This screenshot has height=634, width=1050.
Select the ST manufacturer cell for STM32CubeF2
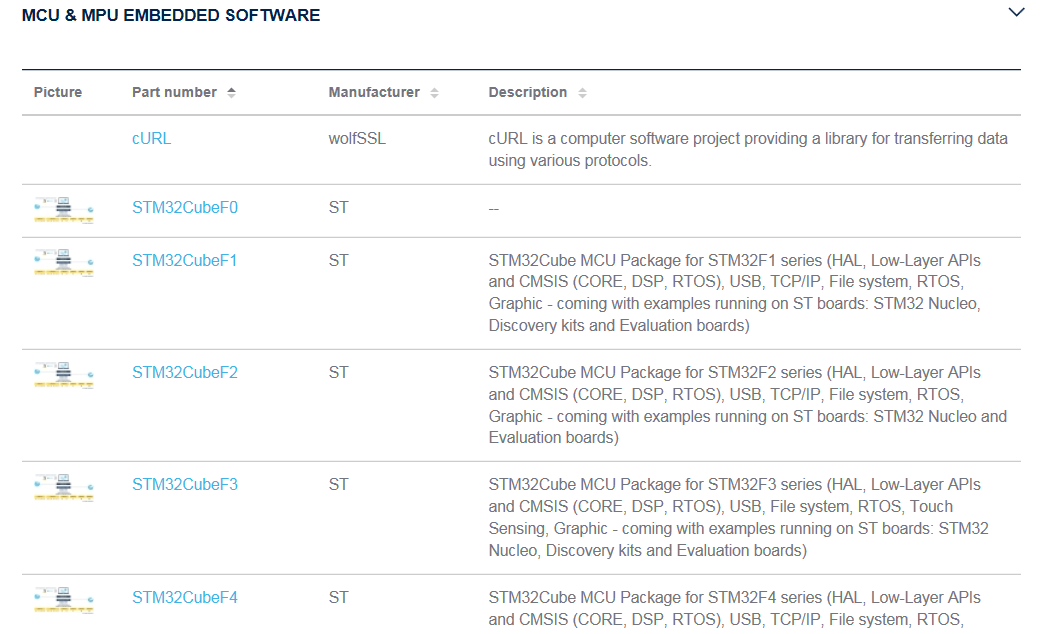click(x=338, y=372)
